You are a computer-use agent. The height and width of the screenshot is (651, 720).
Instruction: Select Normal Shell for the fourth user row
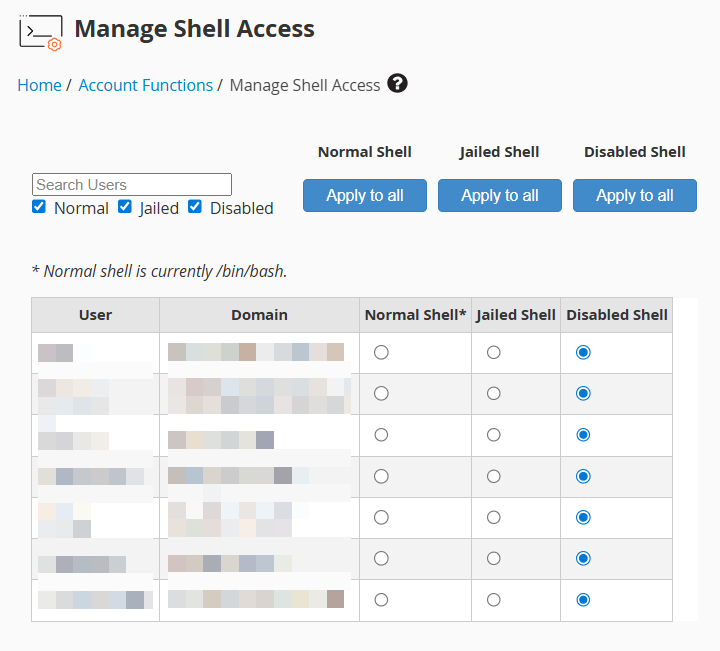click(381, 477)
